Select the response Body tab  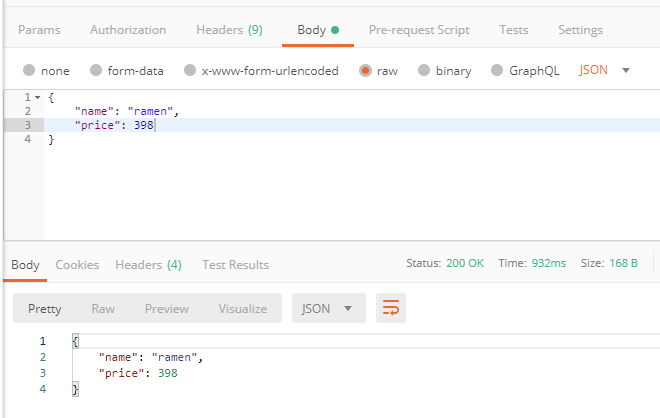(x=25, y=265)
